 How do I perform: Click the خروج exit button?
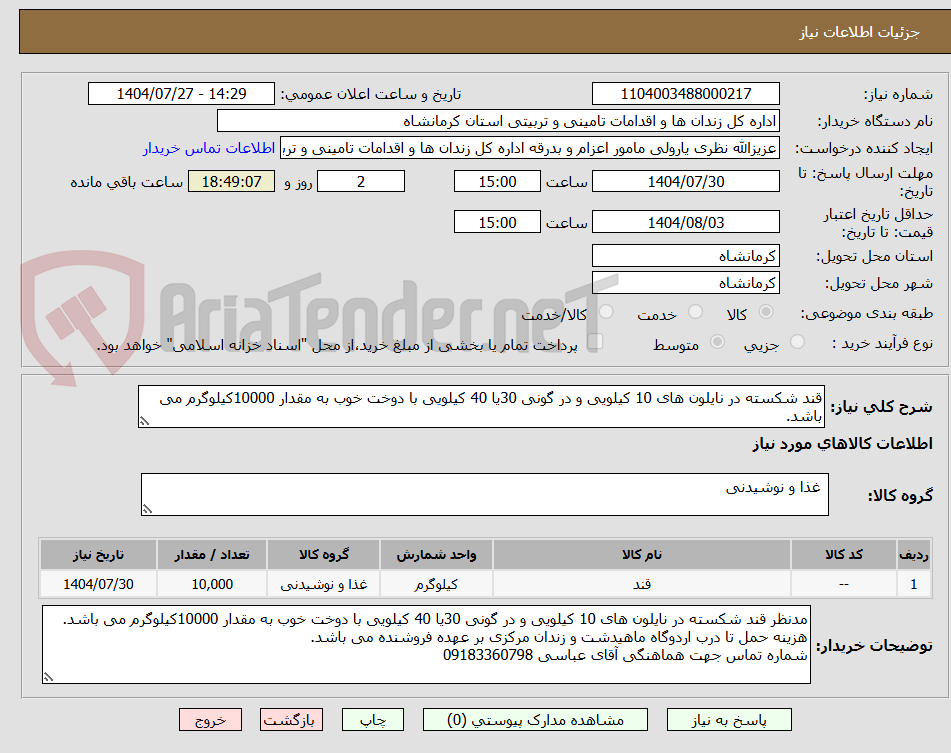point(210,720)
